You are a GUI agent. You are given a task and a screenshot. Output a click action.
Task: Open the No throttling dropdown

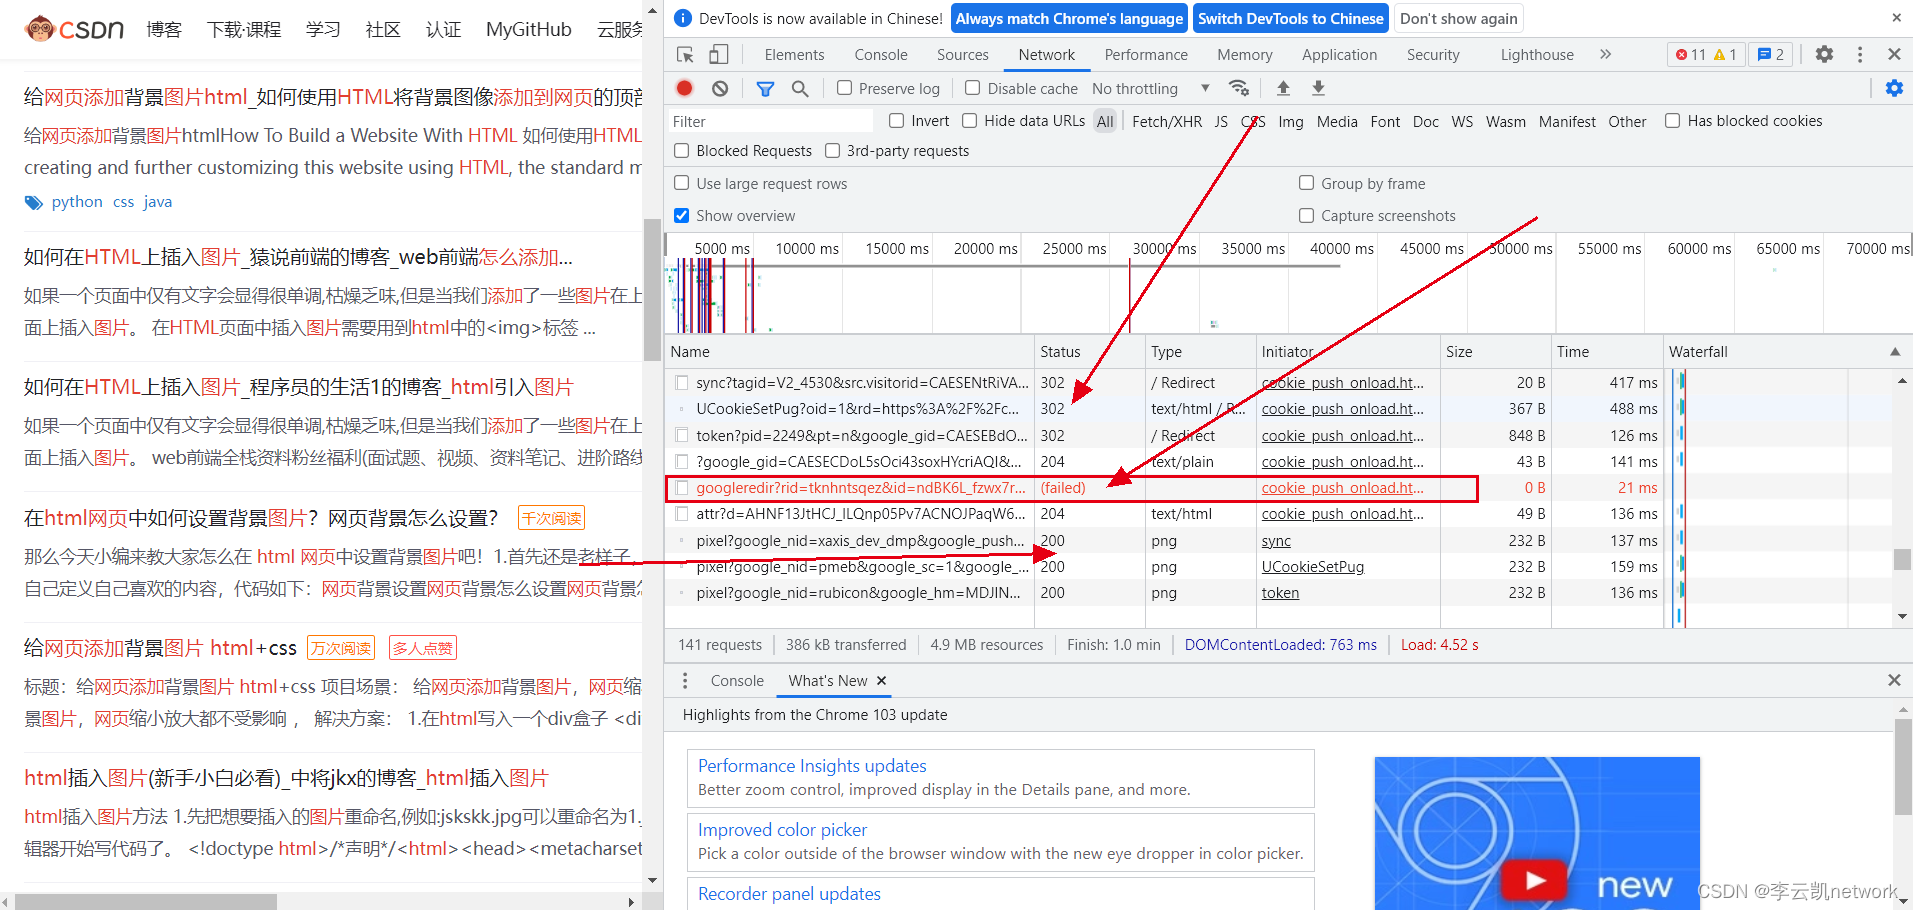coord(1151,88)
